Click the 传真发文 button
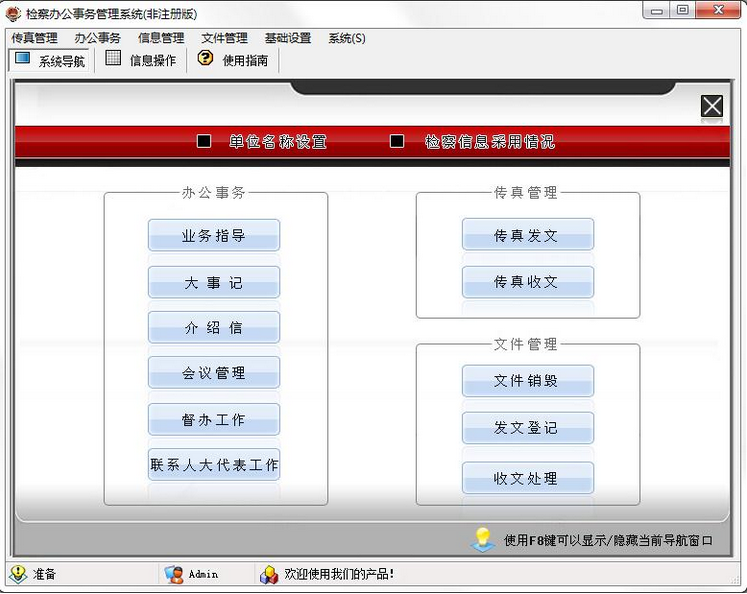The height and width of the screenshot is (594, 747). click(528, 234)
